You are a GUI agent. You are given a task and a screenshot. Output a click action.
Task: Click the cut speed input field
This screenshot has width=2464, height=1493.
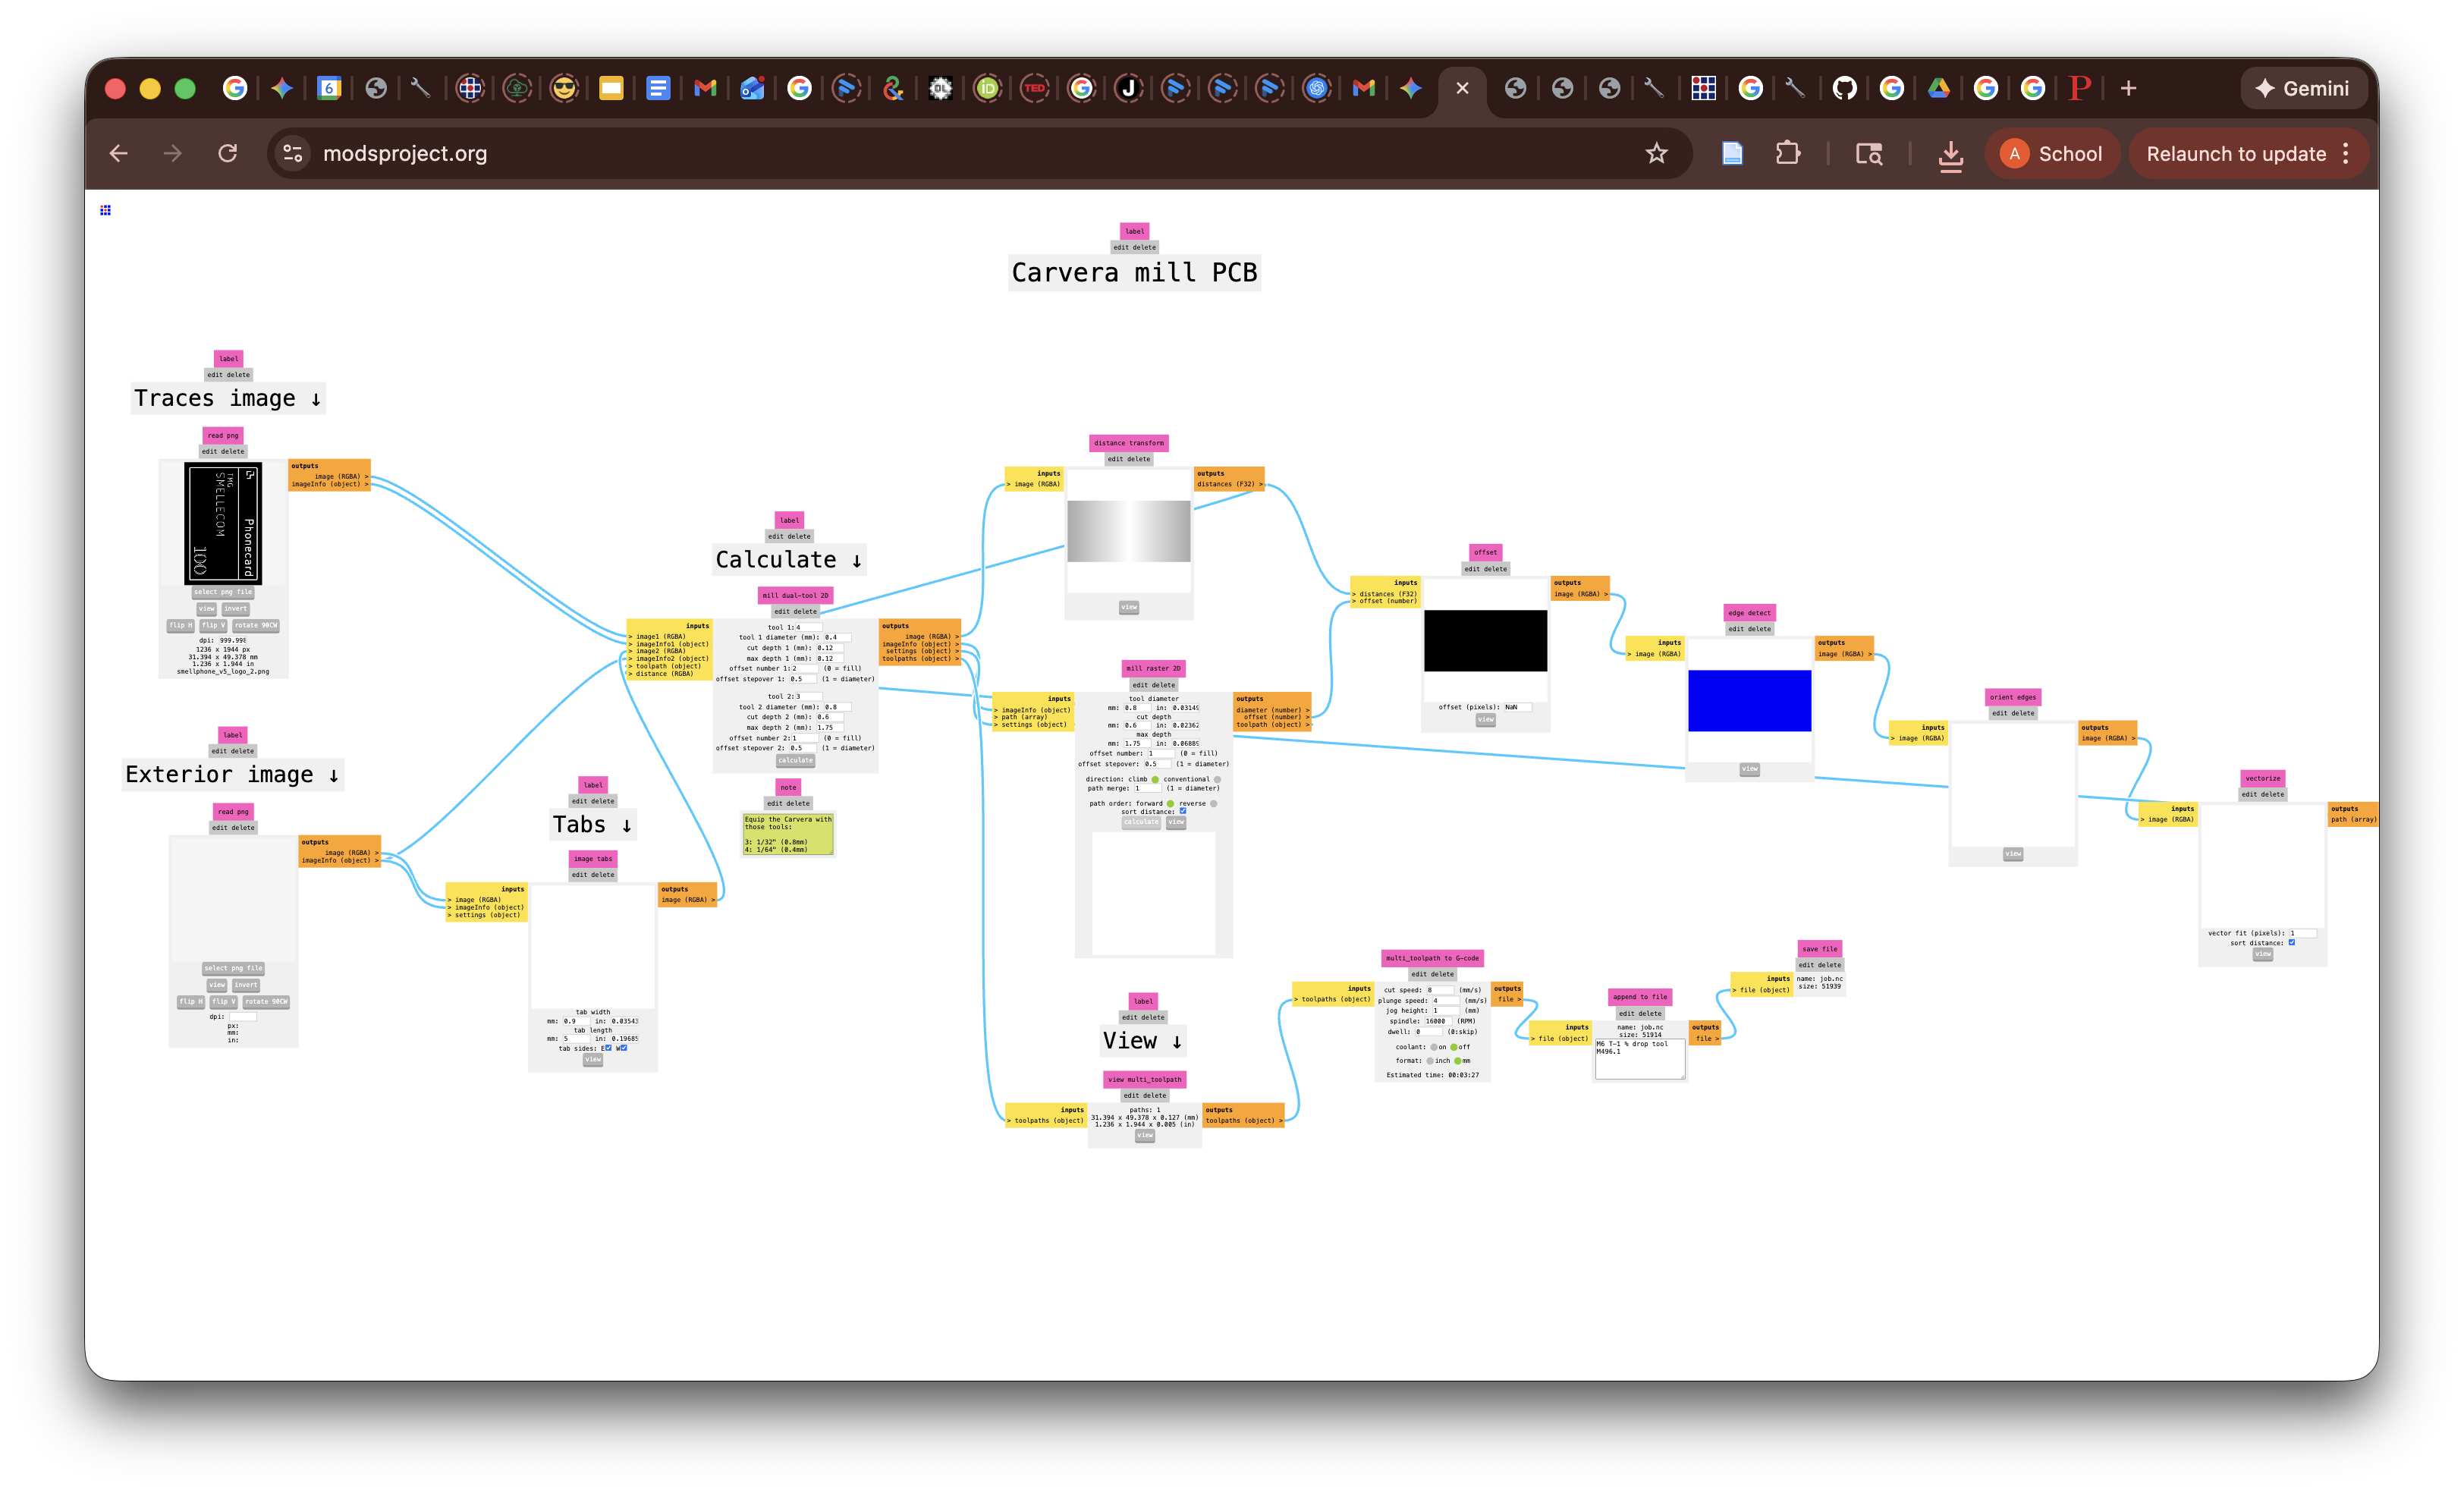[x=1440, y=990]
